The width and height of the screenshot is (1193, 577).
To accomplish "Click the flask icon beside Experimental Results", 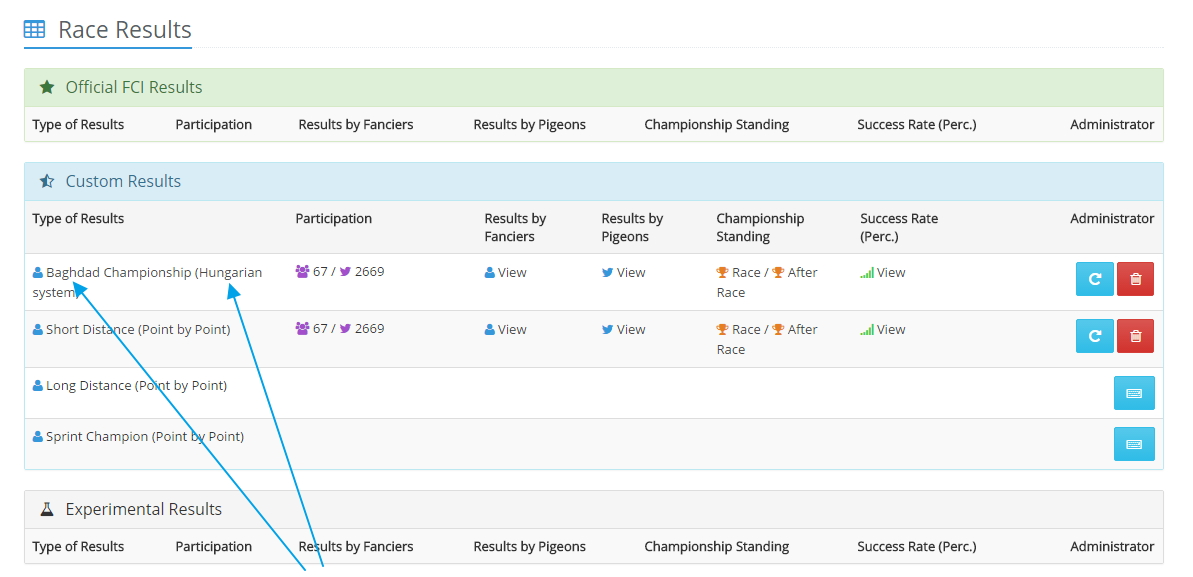I will [x=47, y=509].
